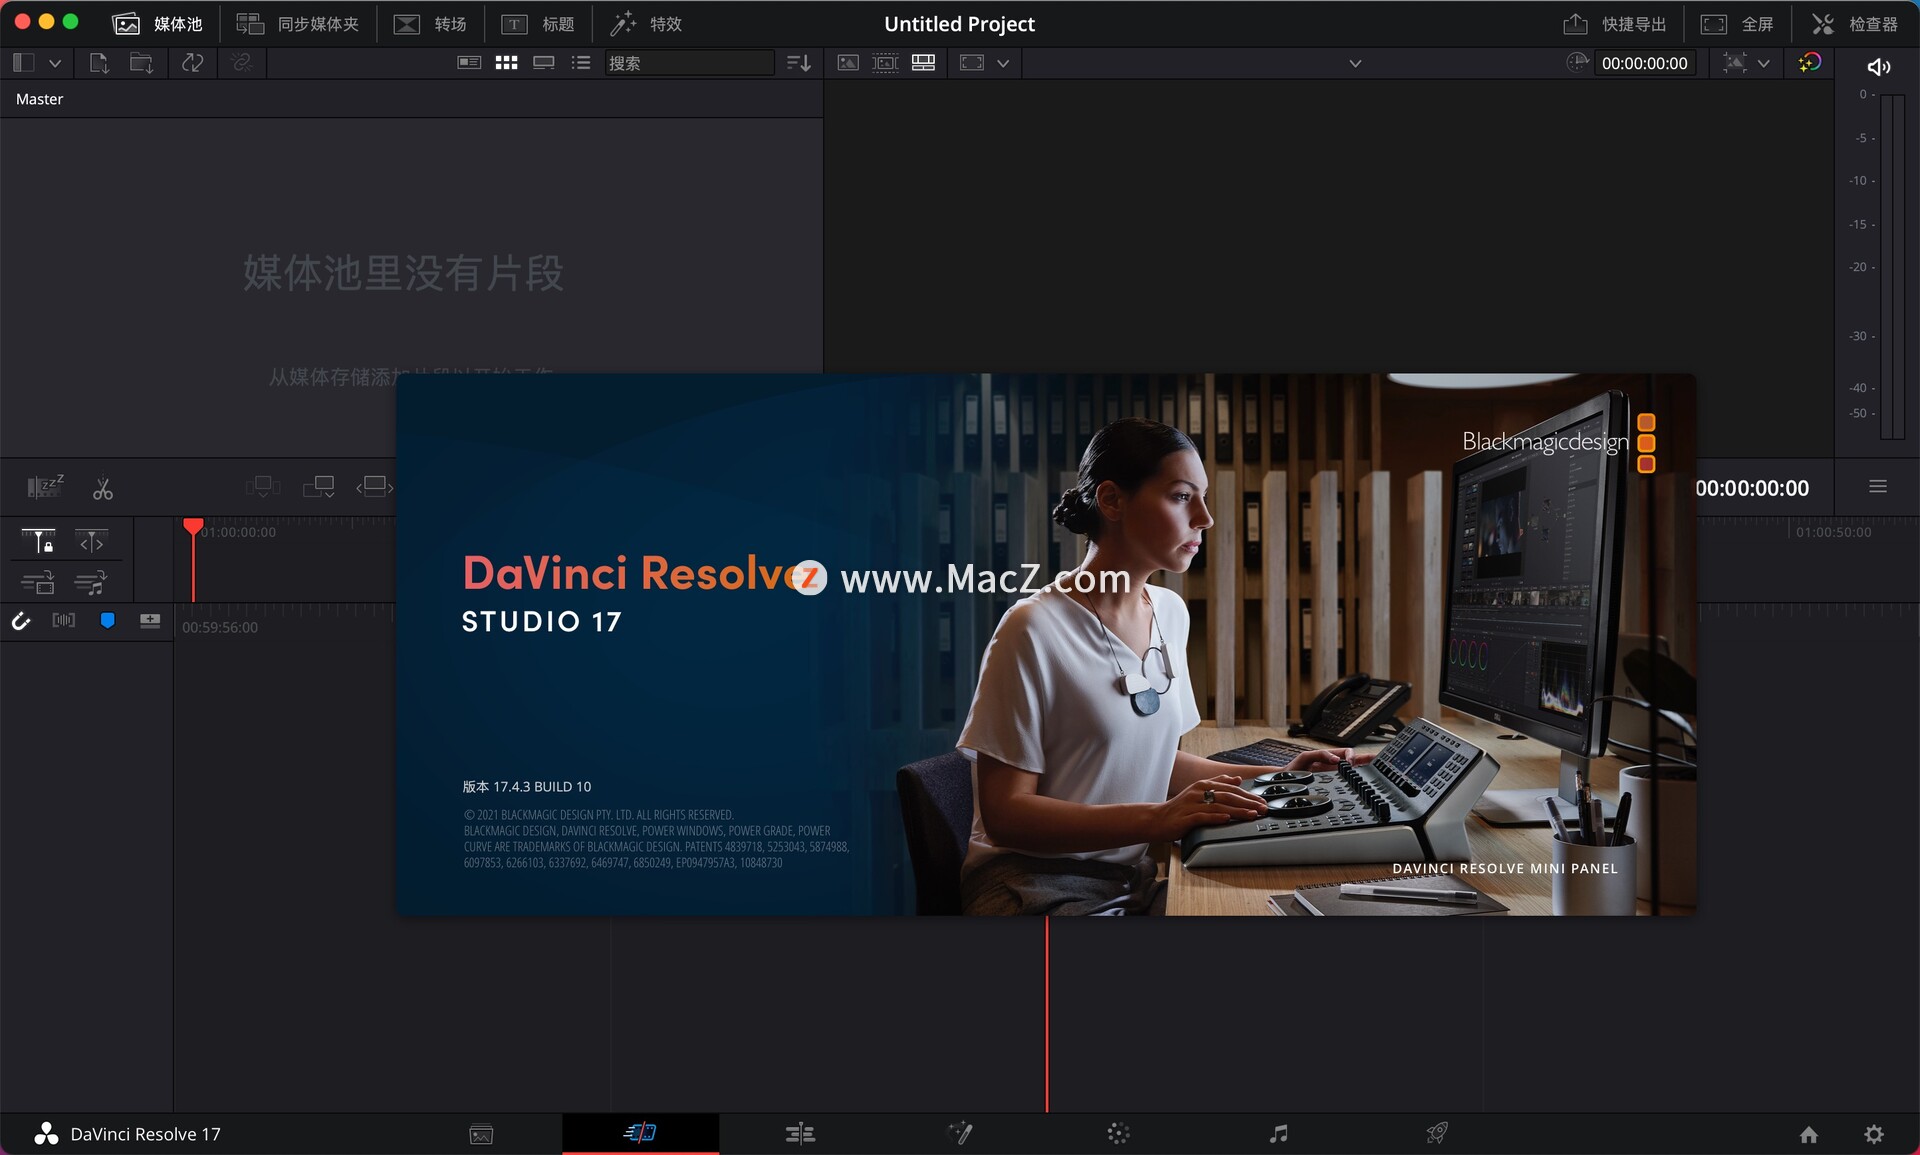Mute audio with the speaker icon
1920x1155 pixels.
pos(1878,66)
